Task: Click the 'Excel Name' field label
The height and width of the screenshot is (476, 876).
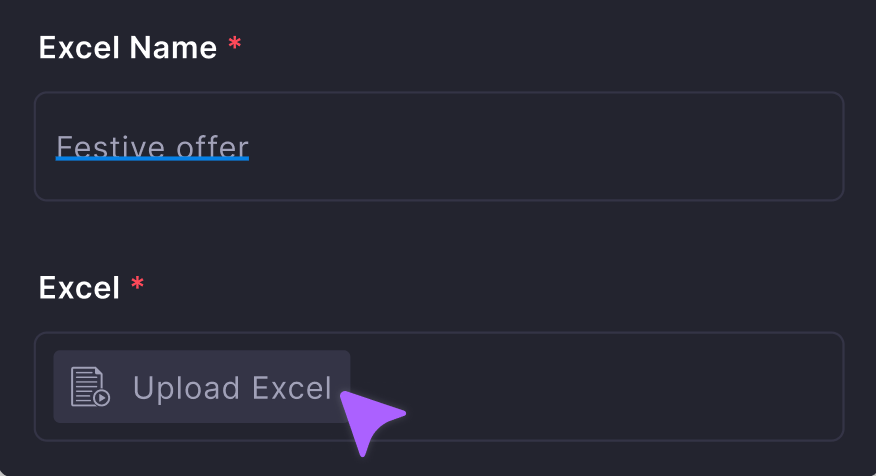Action: (x=128, y=47)
